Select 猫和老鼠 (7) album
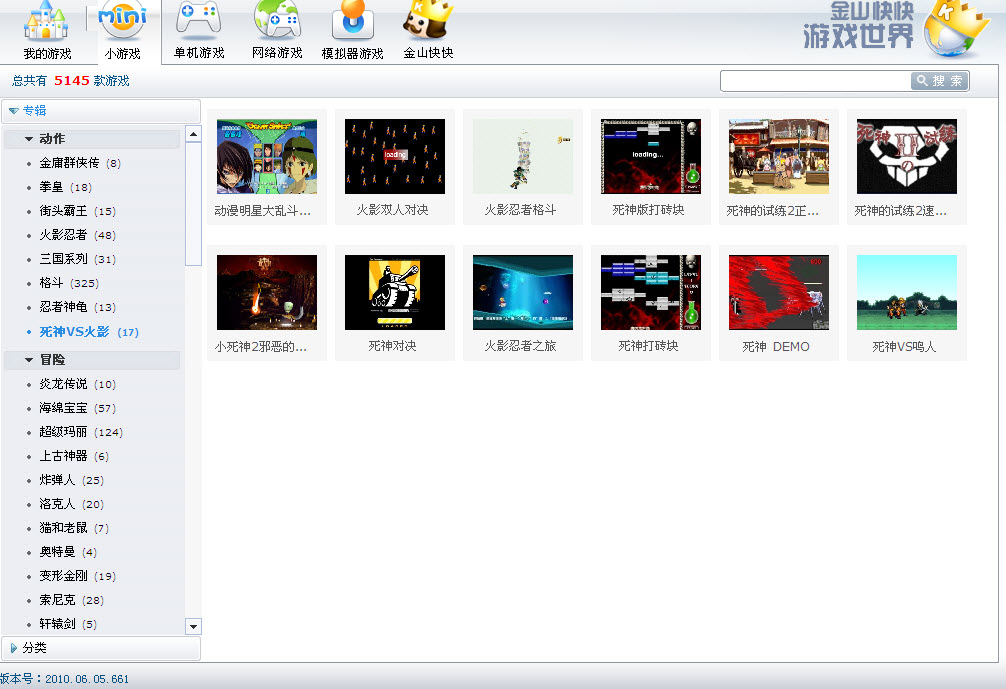 (x=74, y=528)
